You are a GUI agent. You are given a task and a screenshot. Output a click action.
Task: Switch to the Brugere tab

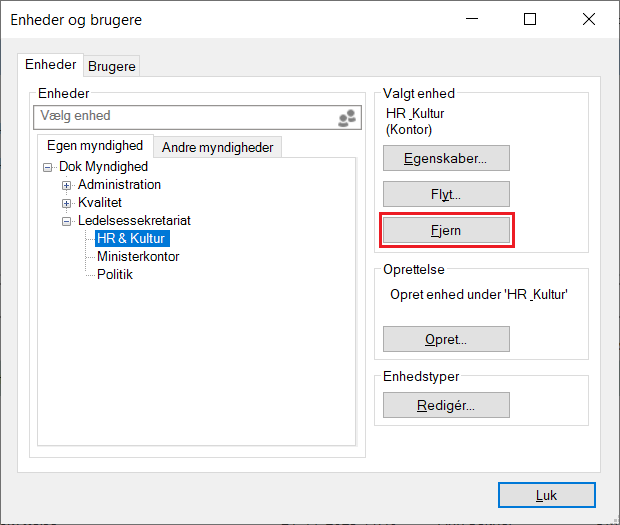coord(112,67)
